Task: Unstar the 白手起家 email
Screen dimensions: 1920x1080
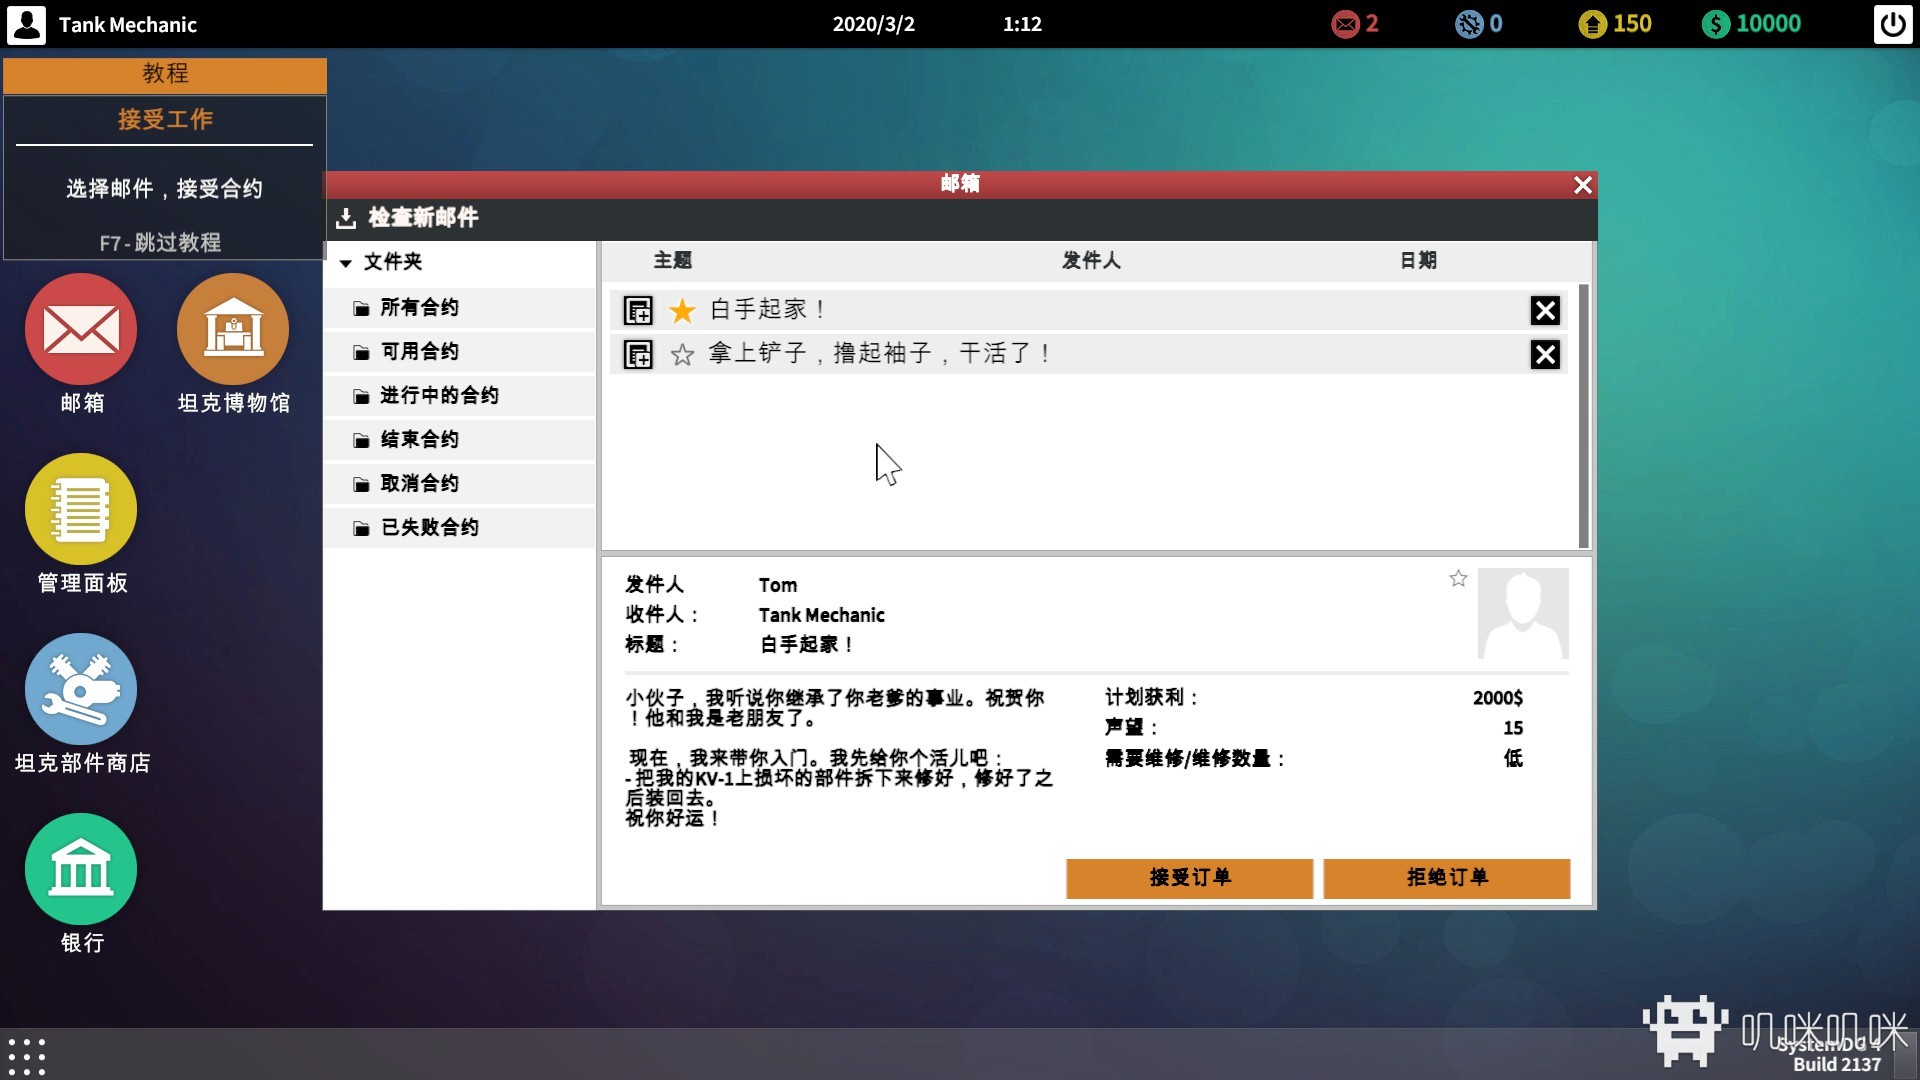Action: coord(682,310)
